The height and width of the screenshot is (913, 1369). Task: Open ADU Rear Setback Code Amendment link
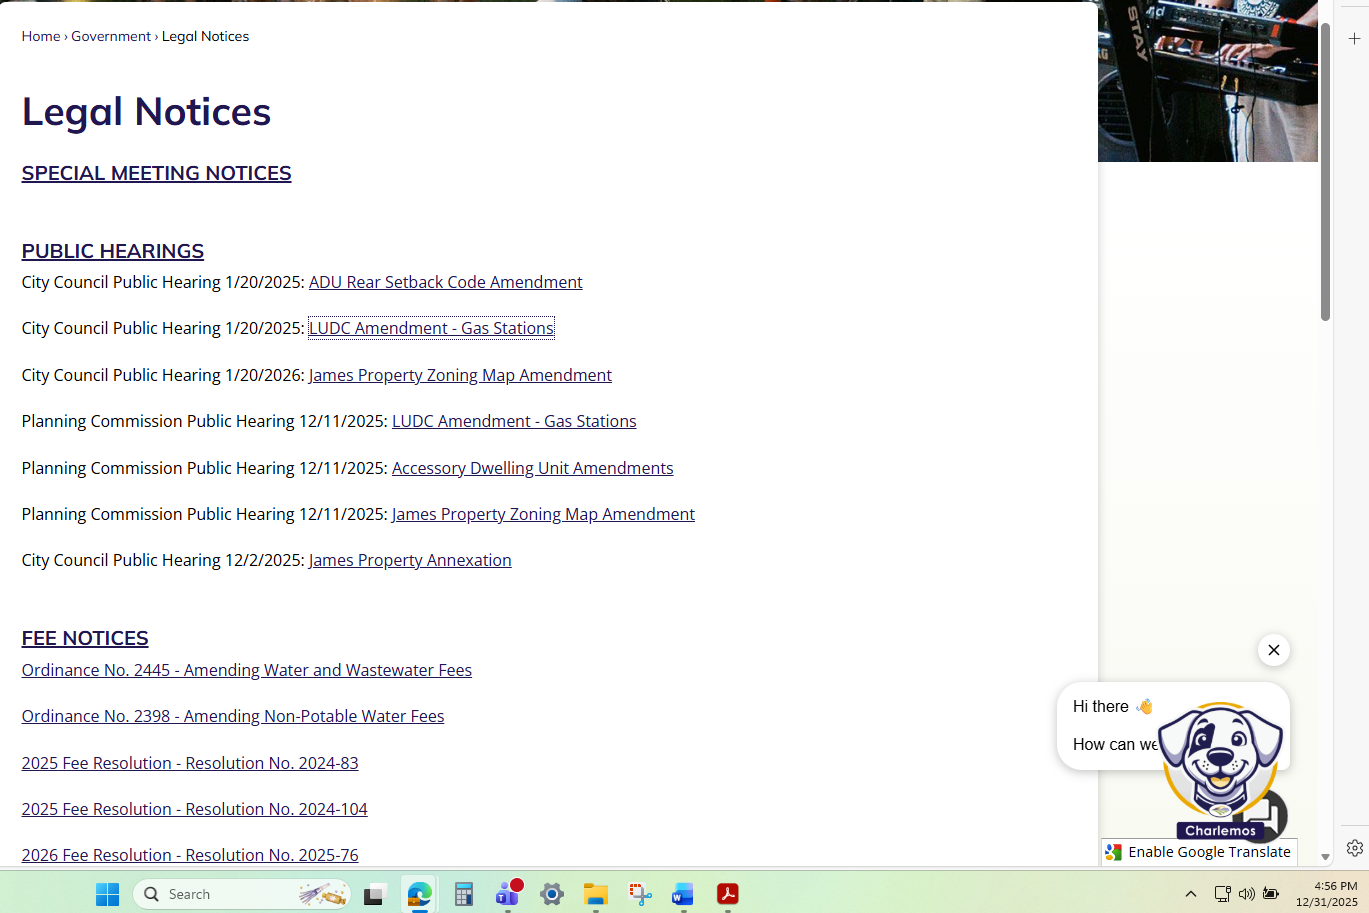[x=445, y=282]
